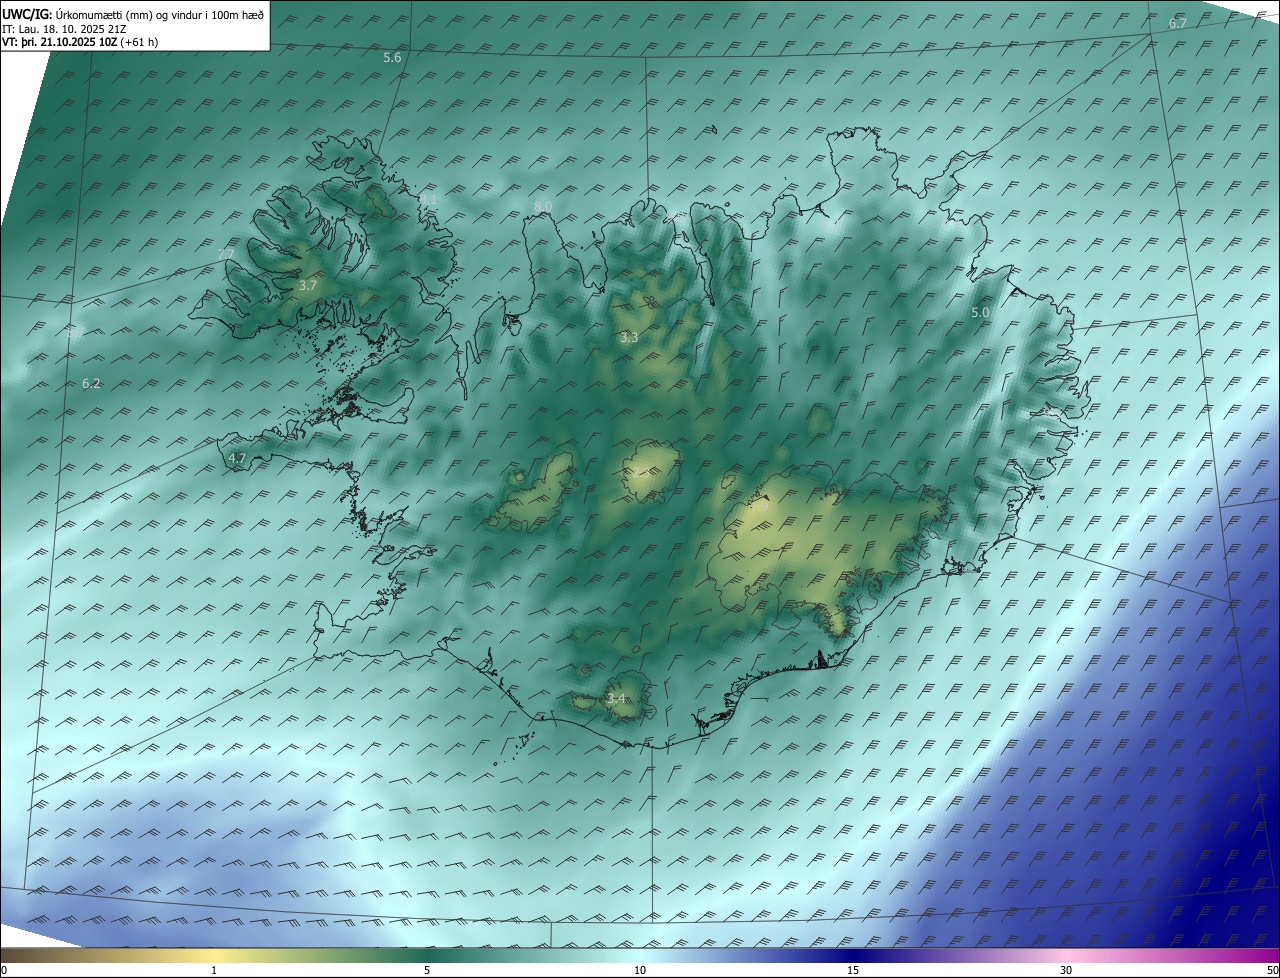1280x978 pixels.
Task: Click the valid time 'VT: Þri. 21.10.2025 10Z (+61 h)'
Action: 80,42
